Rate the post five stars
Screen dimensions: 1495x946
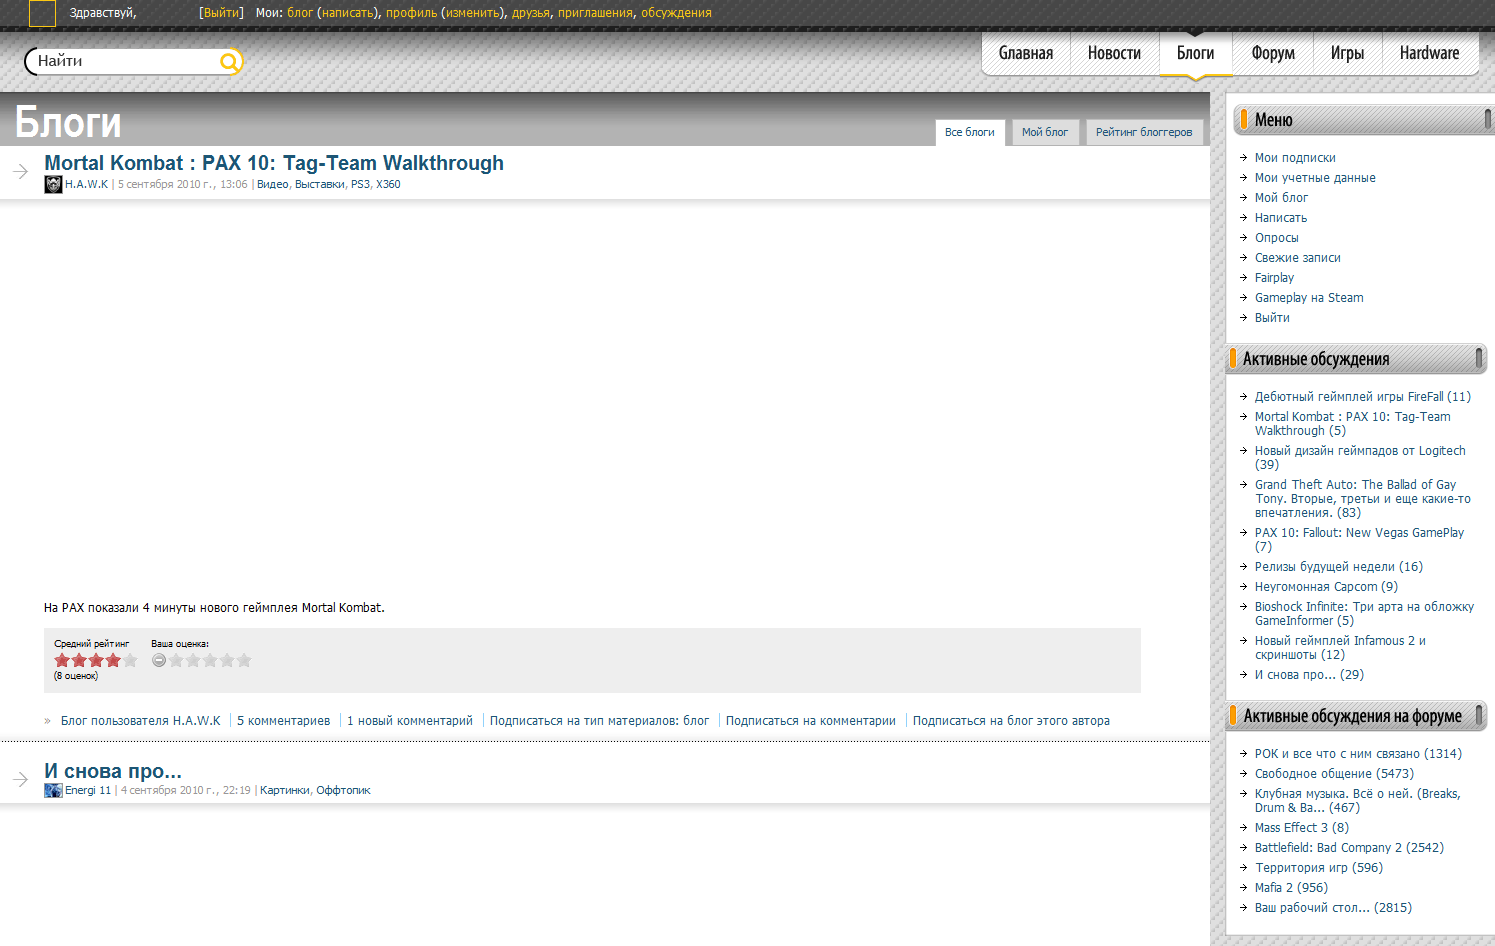tap(244, 660)
